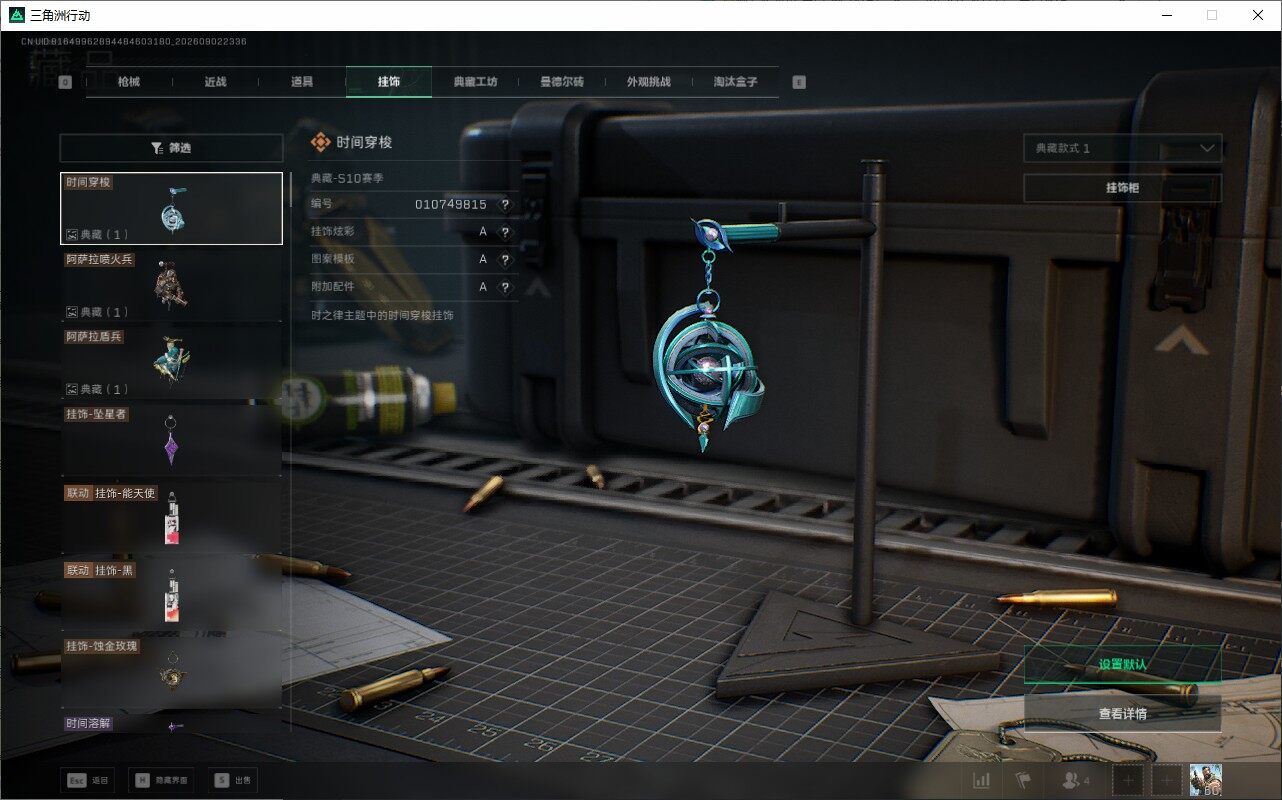
Task: Click the charm list scrollbar
Action: [x=291, y=189]
